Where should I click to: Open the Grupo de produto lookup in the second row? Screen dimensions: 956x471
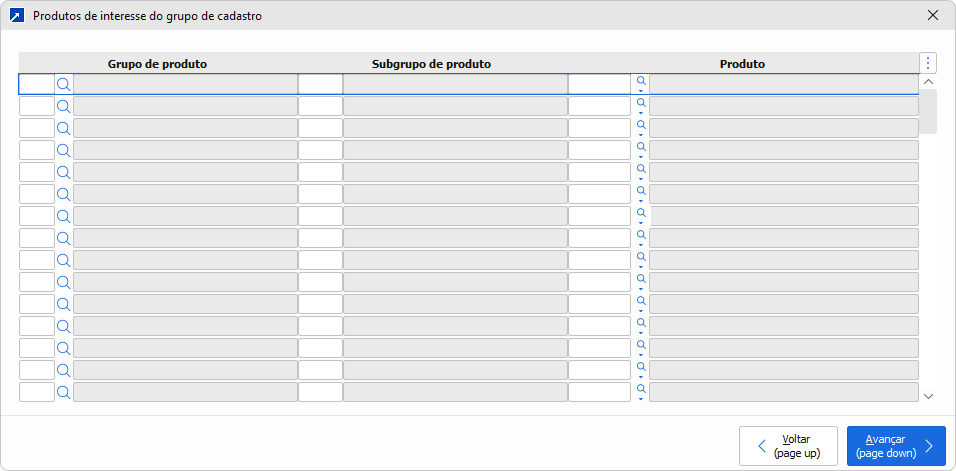(x=63, y=106)
